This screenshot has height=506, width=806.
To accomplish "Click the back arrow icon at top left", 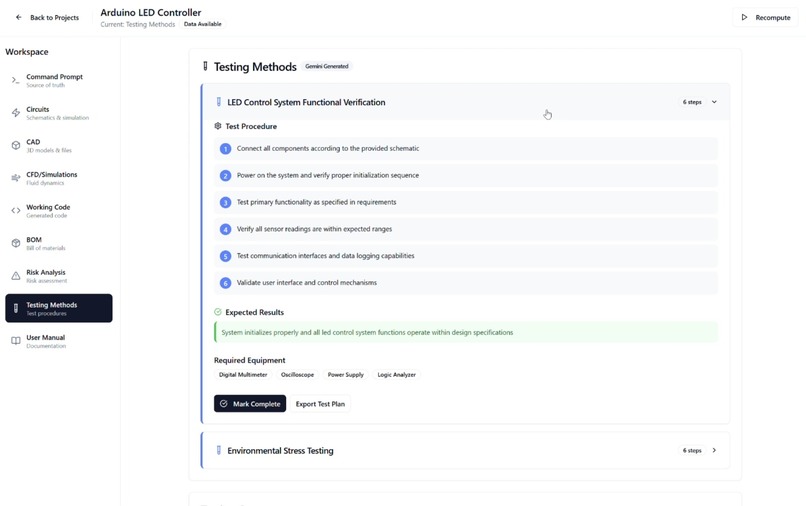I will click(19, 17).
